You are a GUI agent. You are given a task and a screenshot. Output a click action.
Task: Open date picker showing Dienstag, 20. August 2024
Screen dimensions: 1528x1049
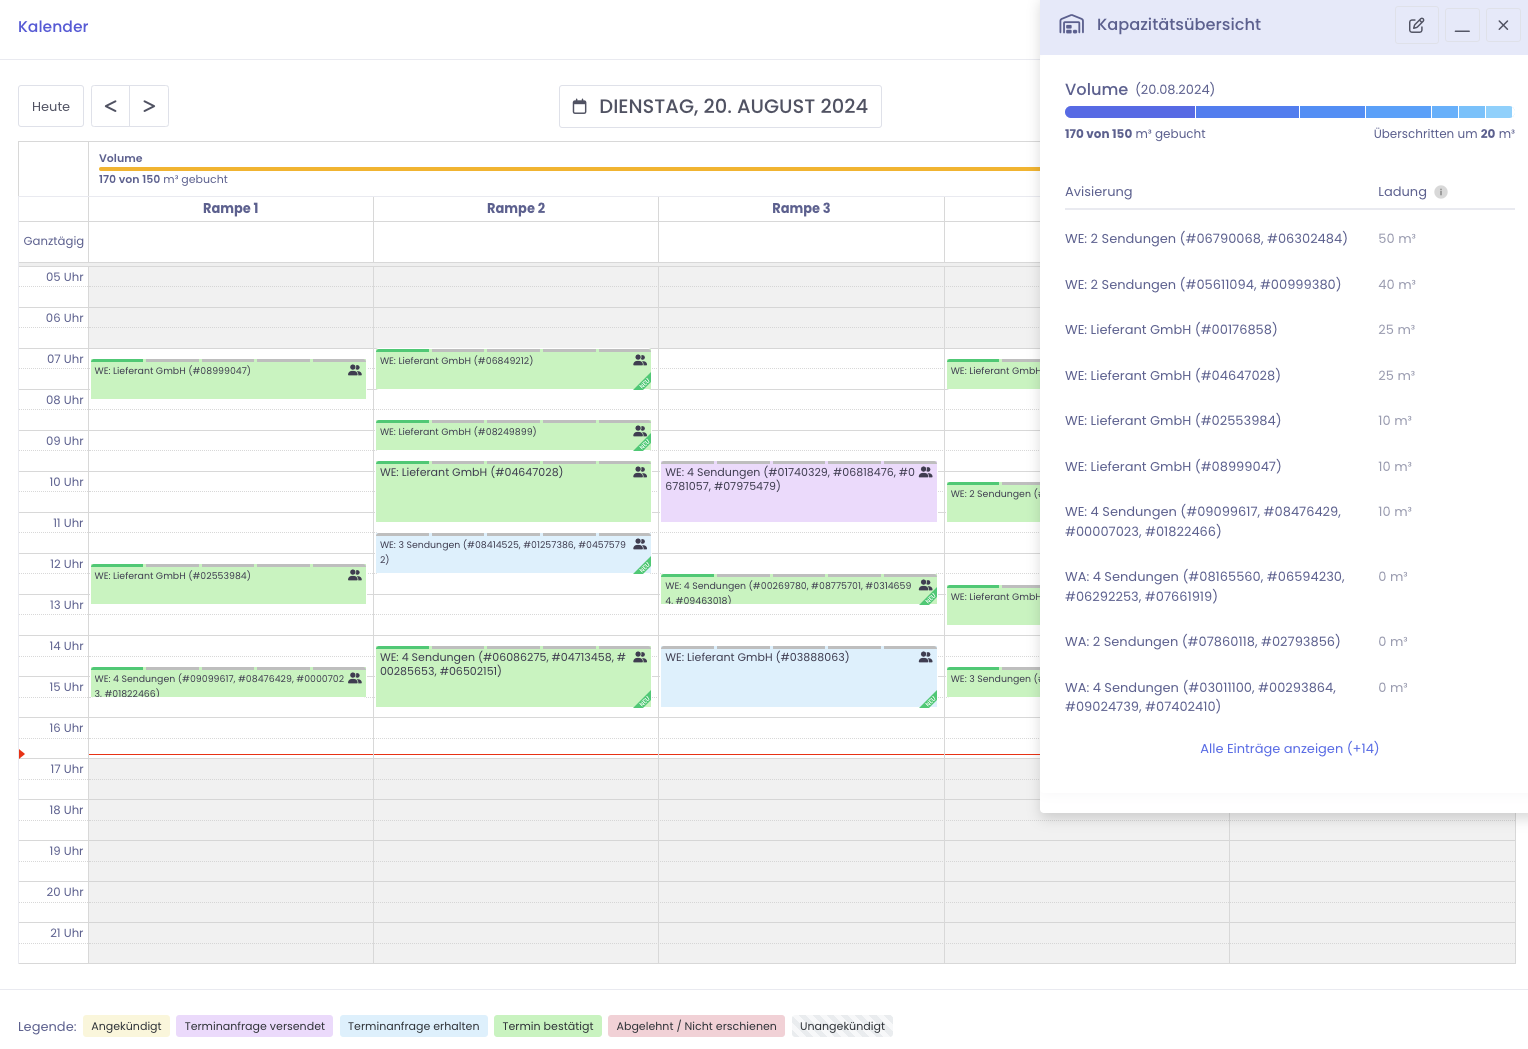pos(720,107)
